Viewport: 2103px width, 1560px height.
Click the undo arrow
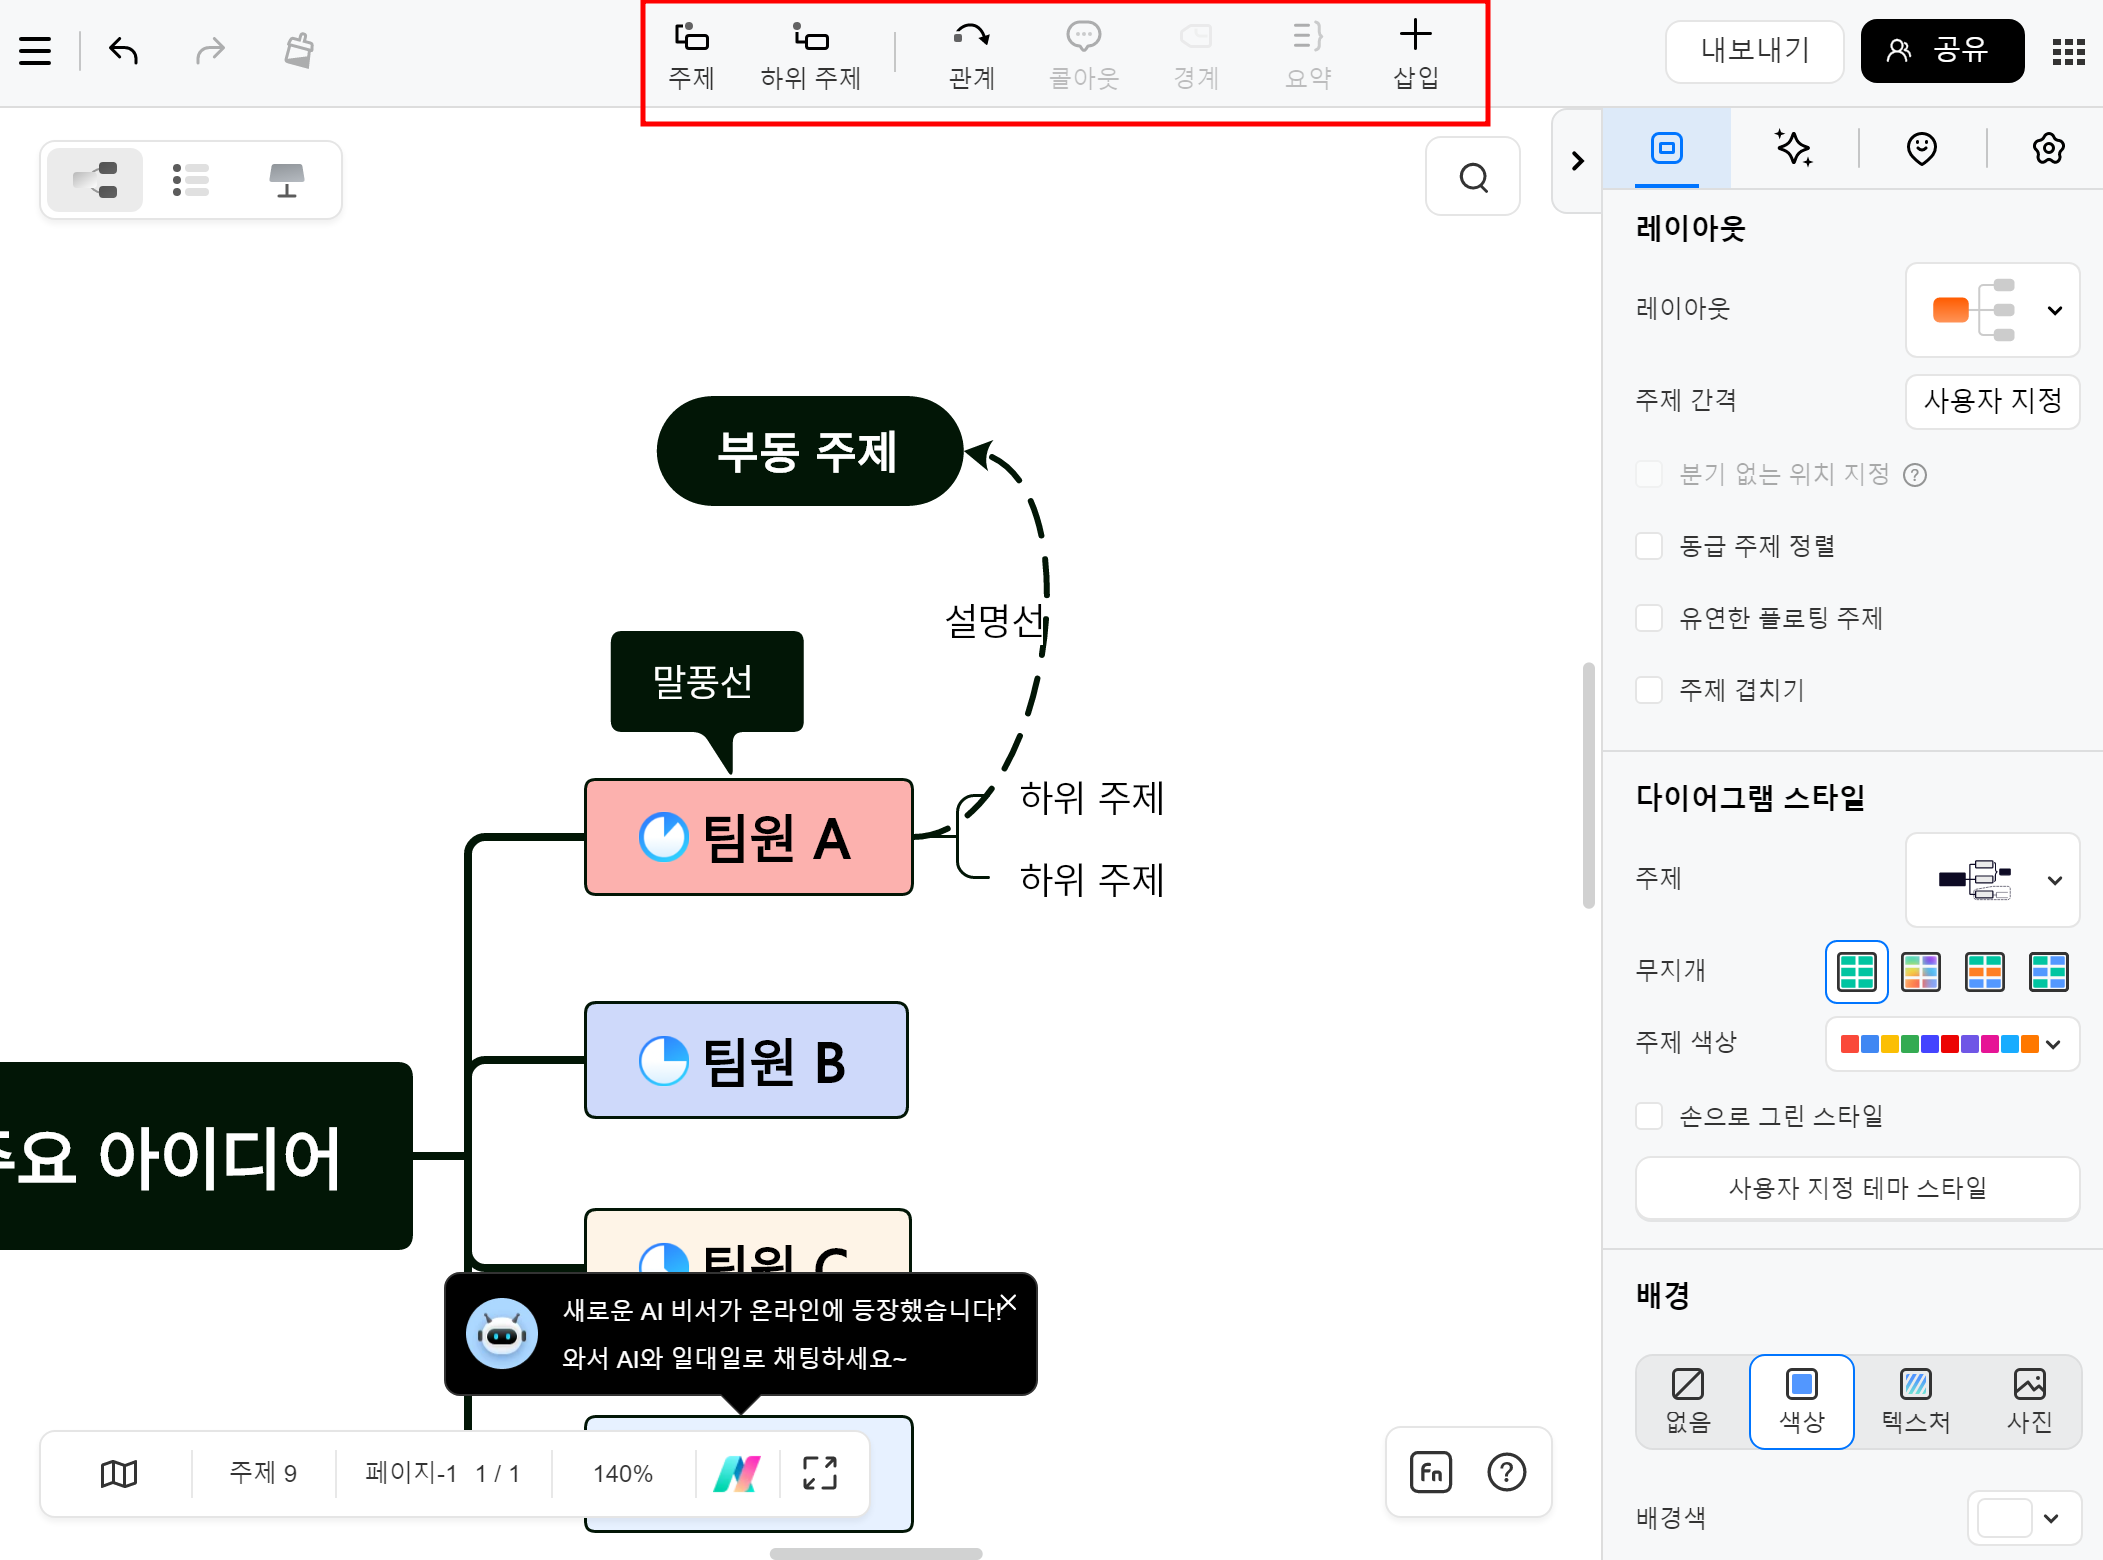point(123,50)
